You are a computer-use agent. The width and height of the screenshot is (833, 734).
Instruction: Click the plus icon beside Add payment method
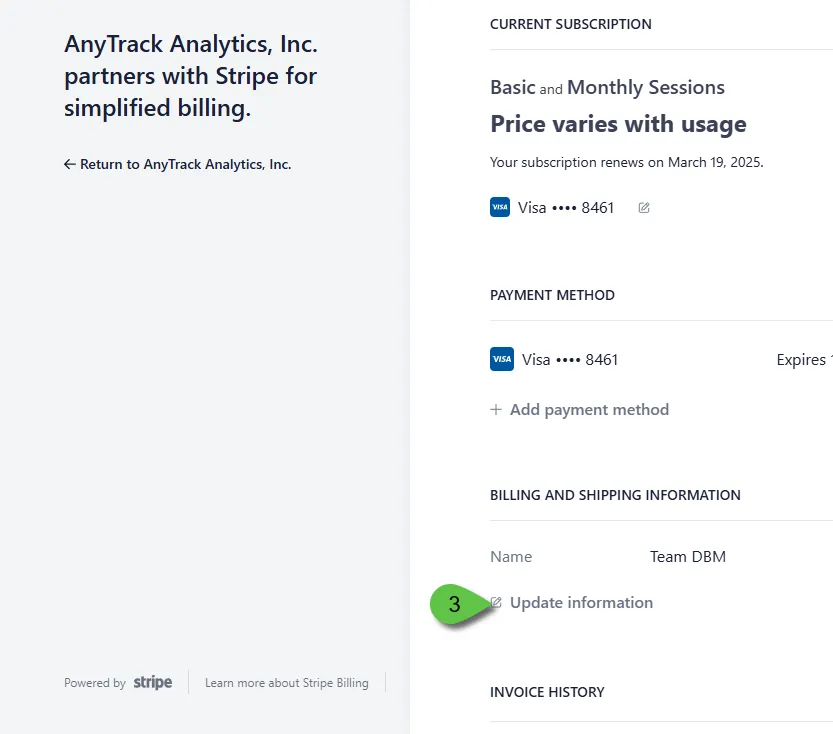click(496, 409)
